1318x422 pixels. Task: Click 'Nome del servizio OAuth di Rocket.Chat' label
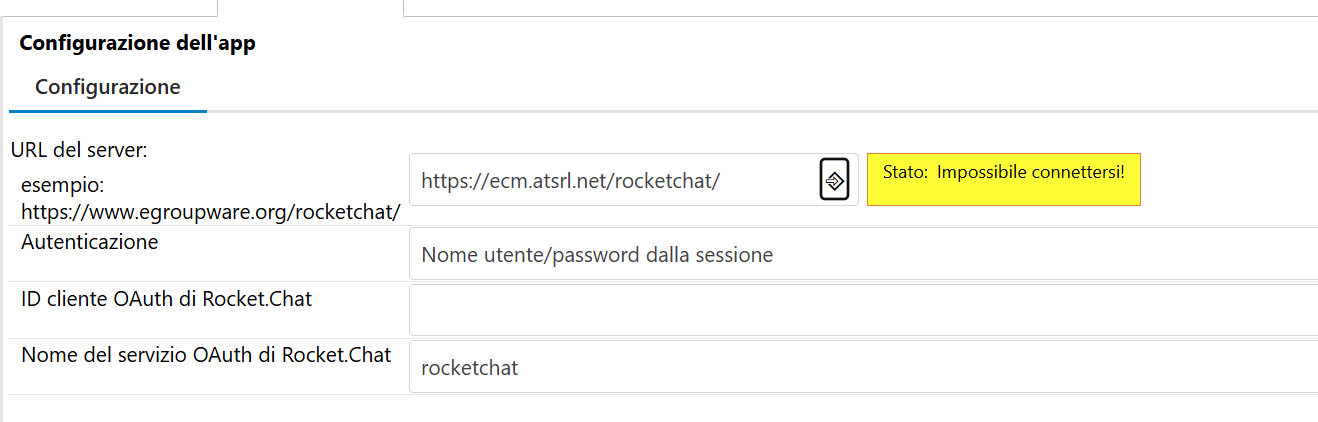[206, 355]
